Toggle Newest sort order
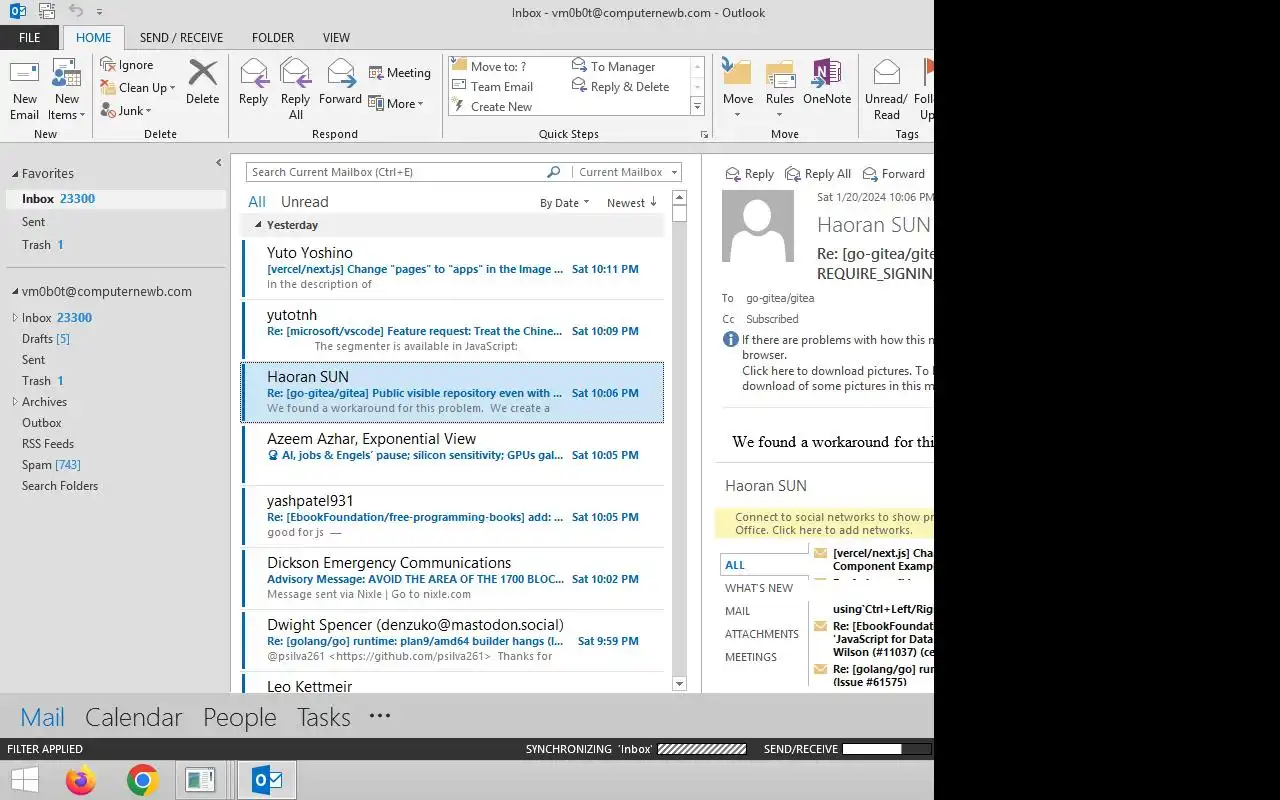1280x800 pixels. click(631, 203)
